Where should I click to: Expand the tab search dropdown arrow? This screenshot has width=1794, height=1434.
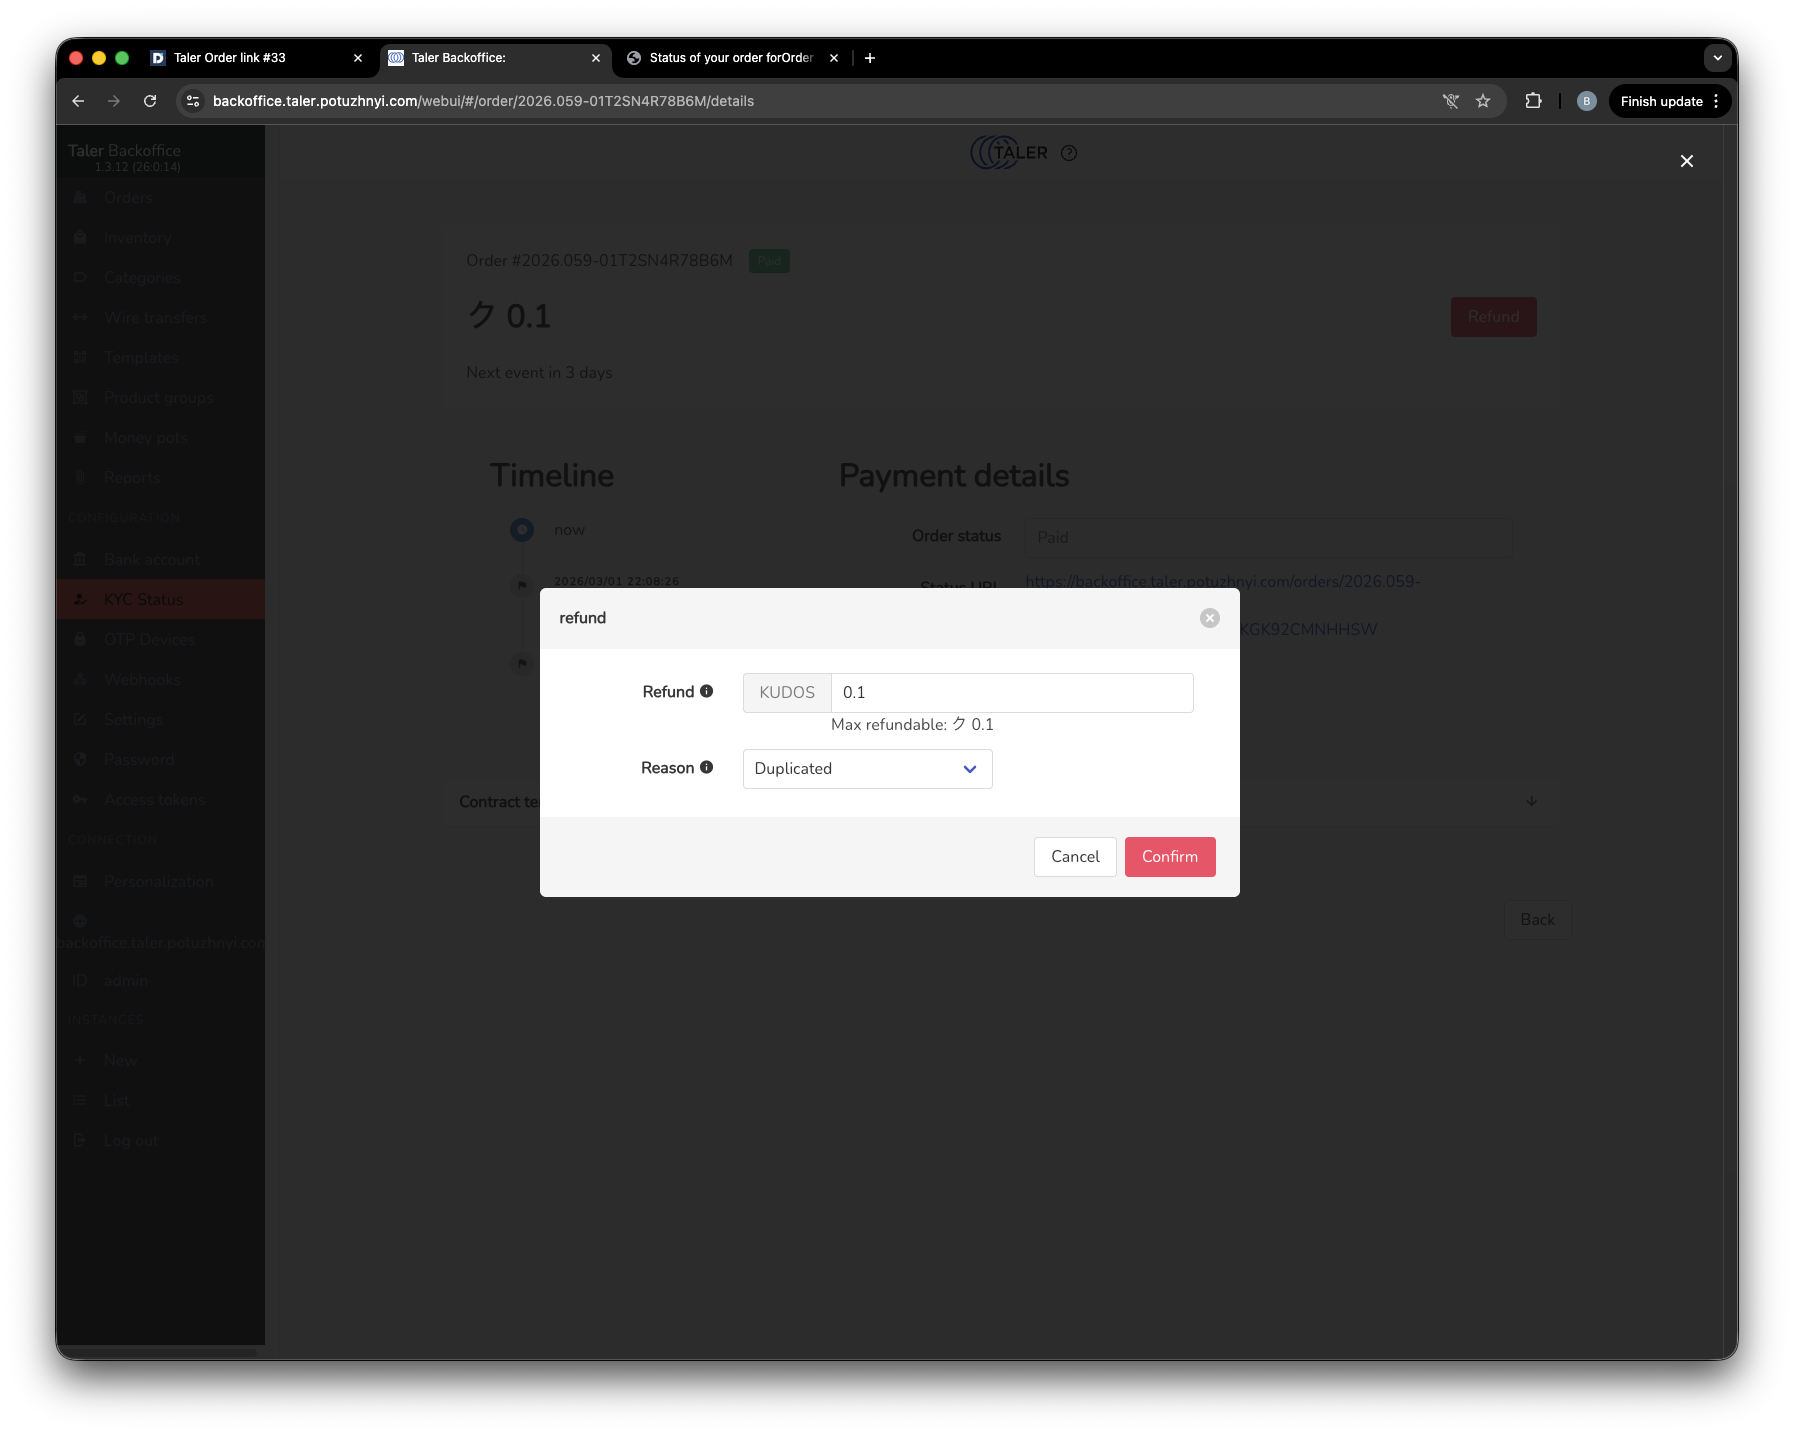click(x=1717, y=58)
